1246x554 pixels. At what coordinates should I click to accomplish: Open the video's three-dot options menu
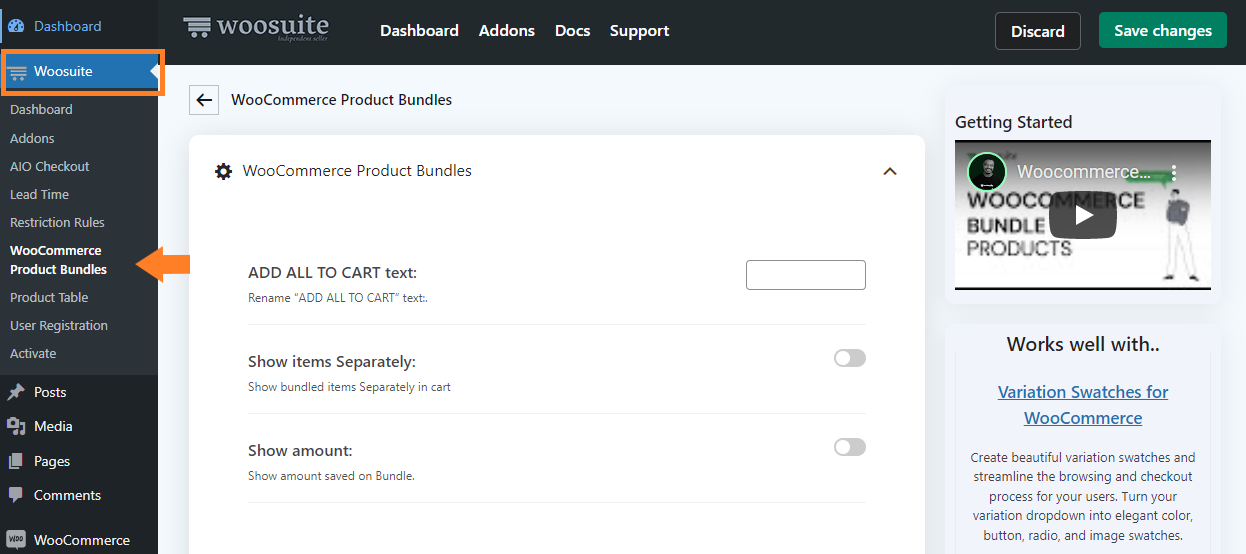pyautogui.click(x=1175, y=173)
